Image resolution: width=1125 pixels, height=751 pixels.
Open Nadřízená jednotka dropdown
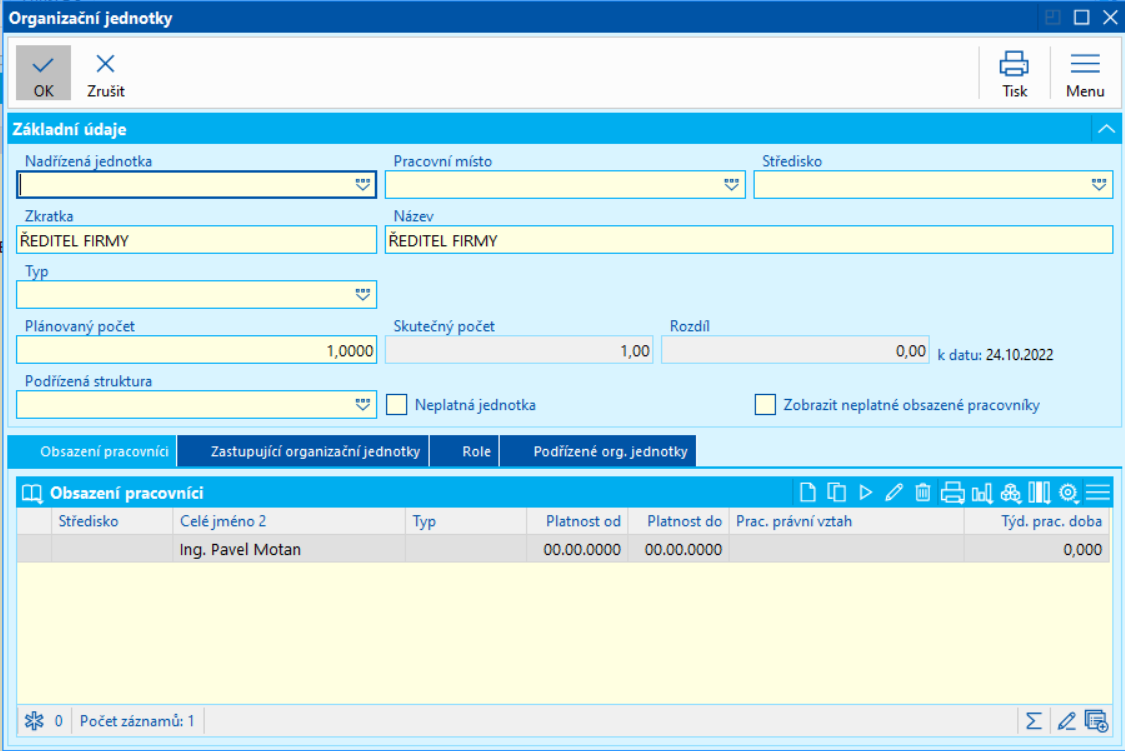(362, 184)
